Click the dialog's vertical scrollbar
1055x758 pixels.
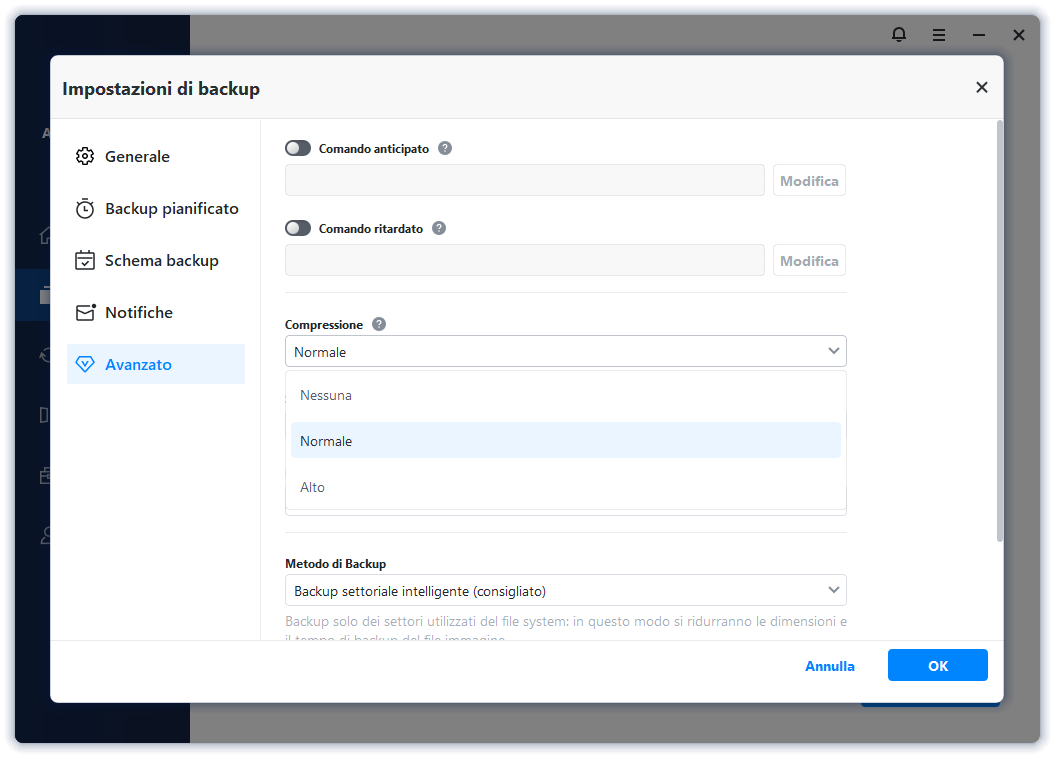tap(998, 330)
